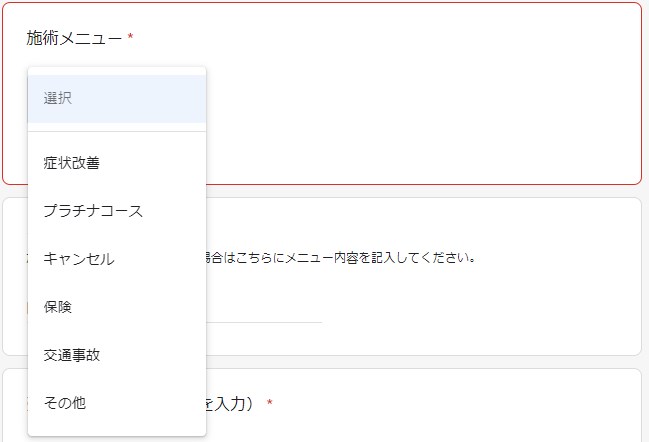The width and height of the screenshot is (649, 442).
Task: Click the 施術メニュー question title
Action: pyautogui.click(x=74, y=39)
